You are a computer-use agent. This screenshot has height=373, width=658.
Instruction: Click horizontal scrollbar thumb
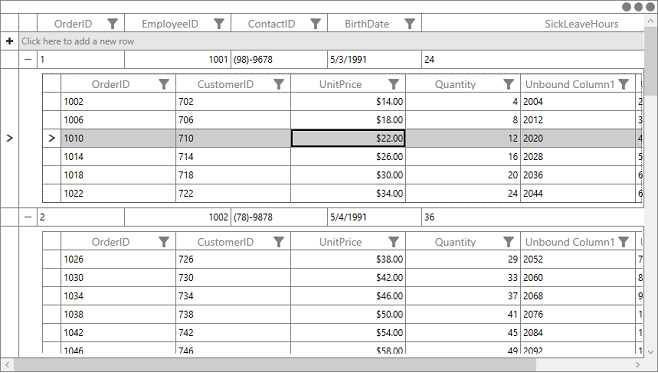click(275, 365)
